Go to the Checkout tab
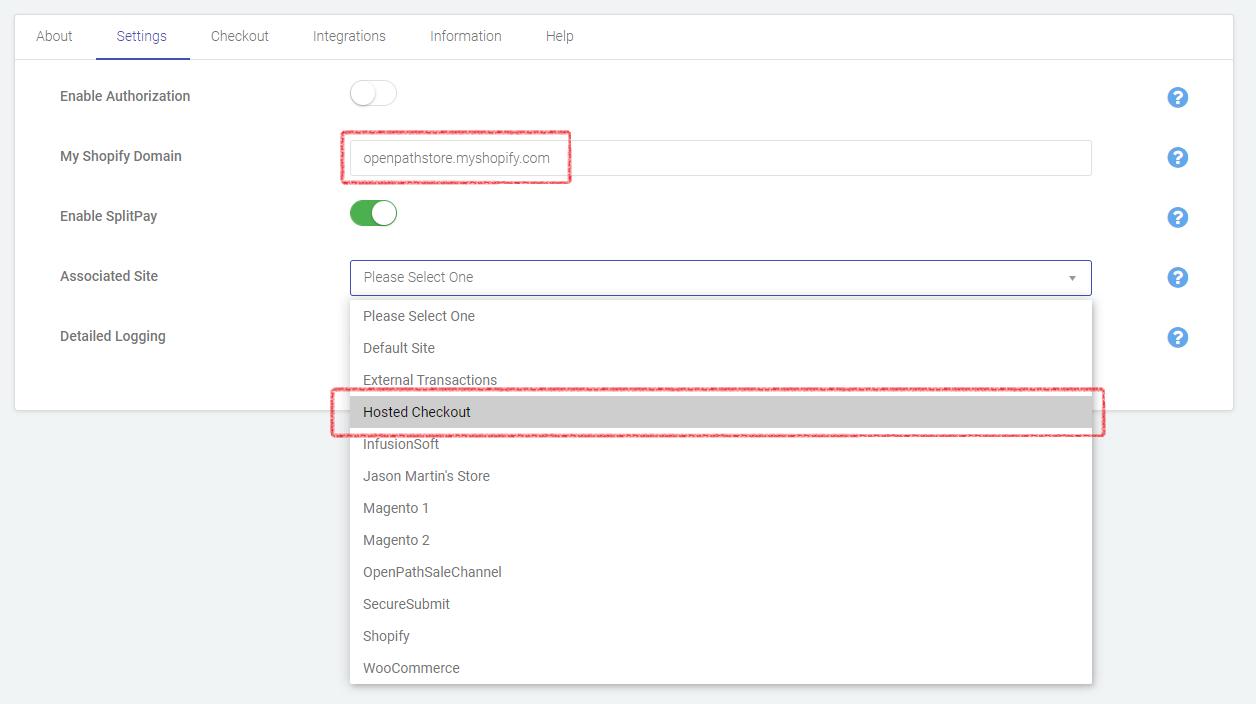The image size is (1256, 704). 240,36
